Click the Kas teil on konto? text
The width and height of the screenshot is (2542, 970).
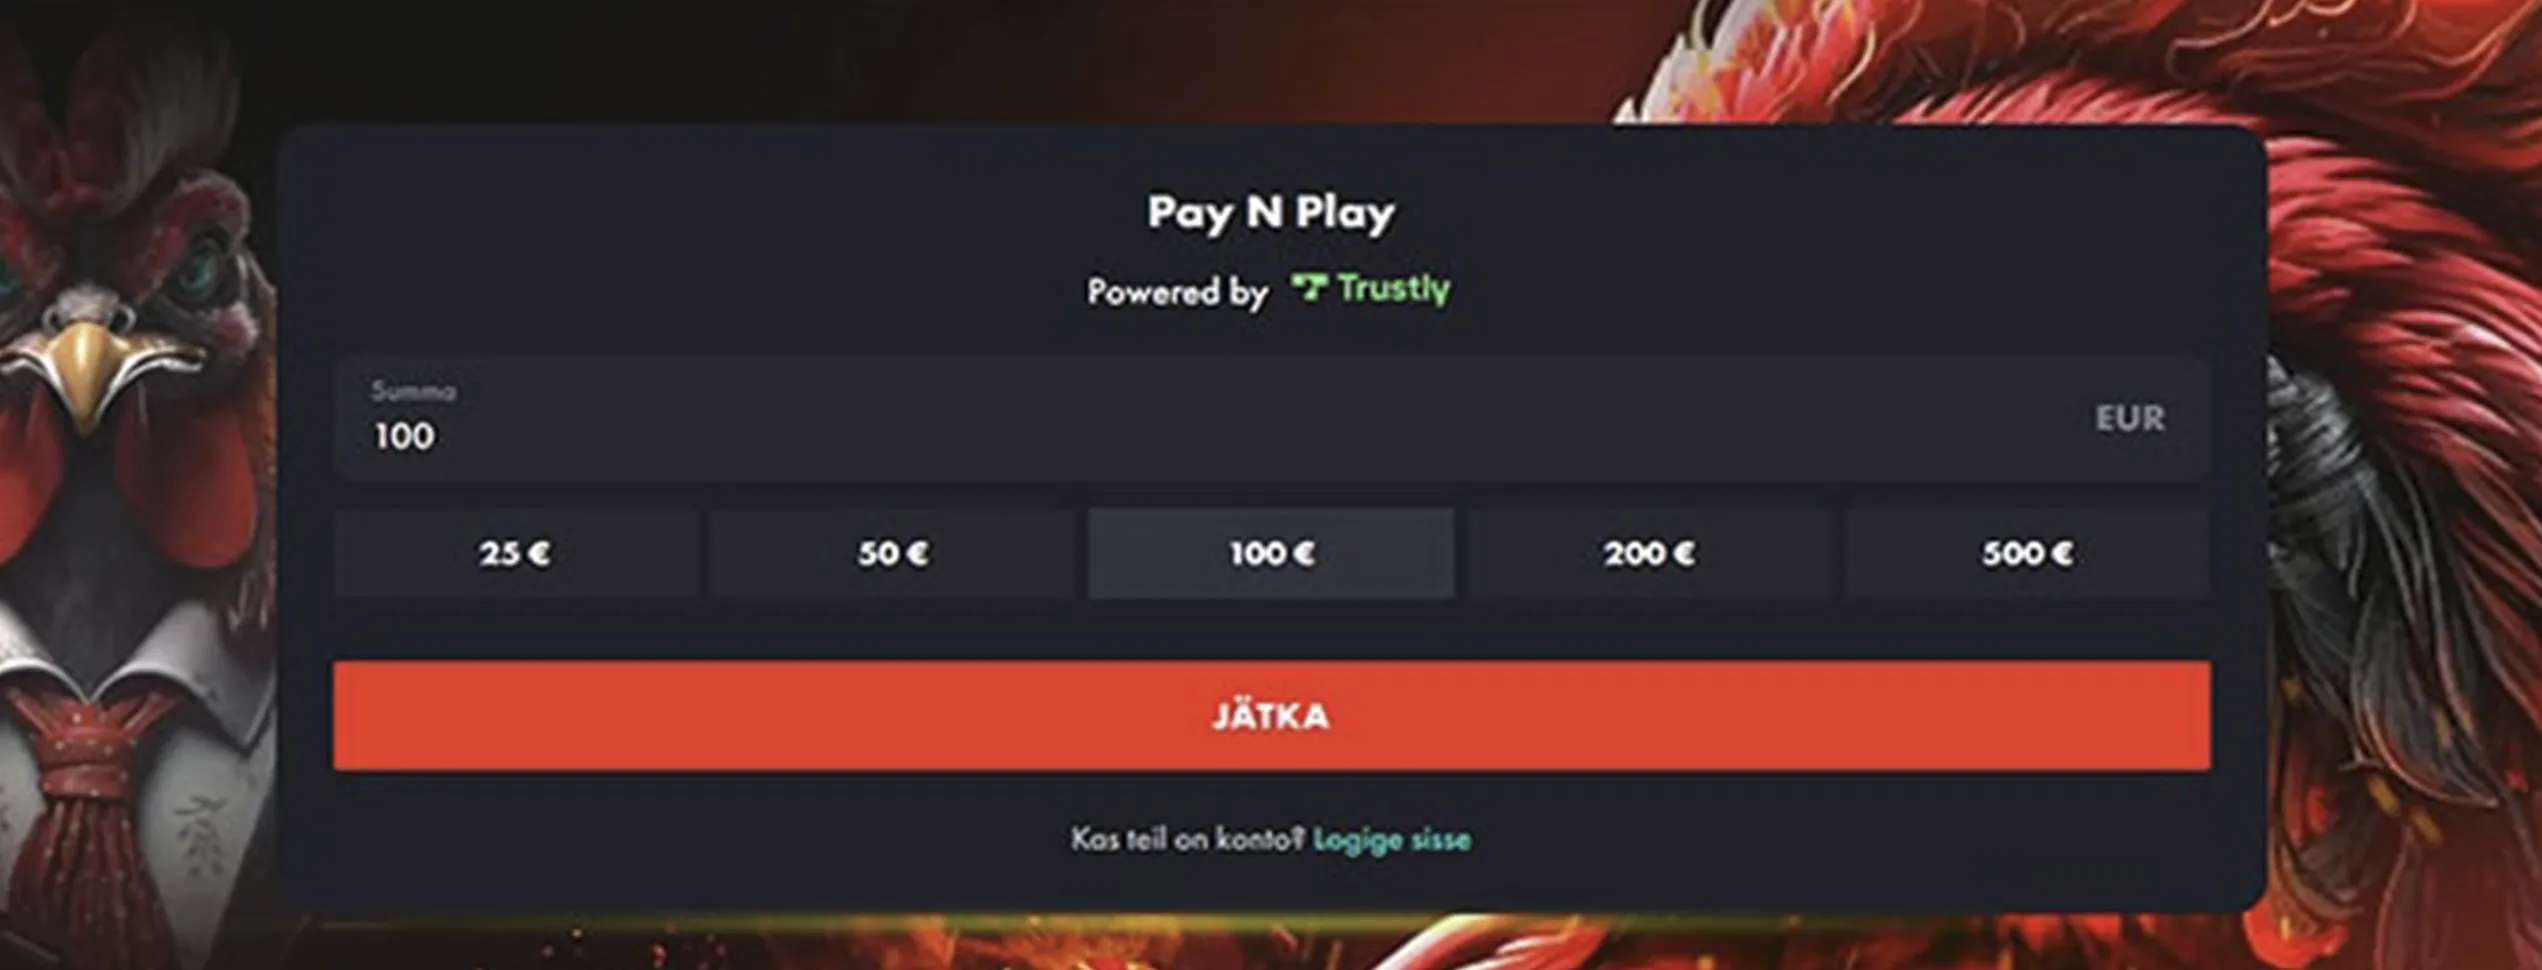pos(1188,839)
